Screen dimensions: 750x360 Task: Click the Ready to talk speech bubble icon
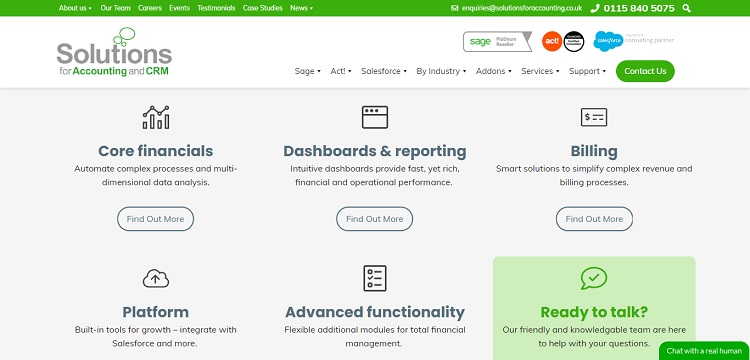(594, 278)
